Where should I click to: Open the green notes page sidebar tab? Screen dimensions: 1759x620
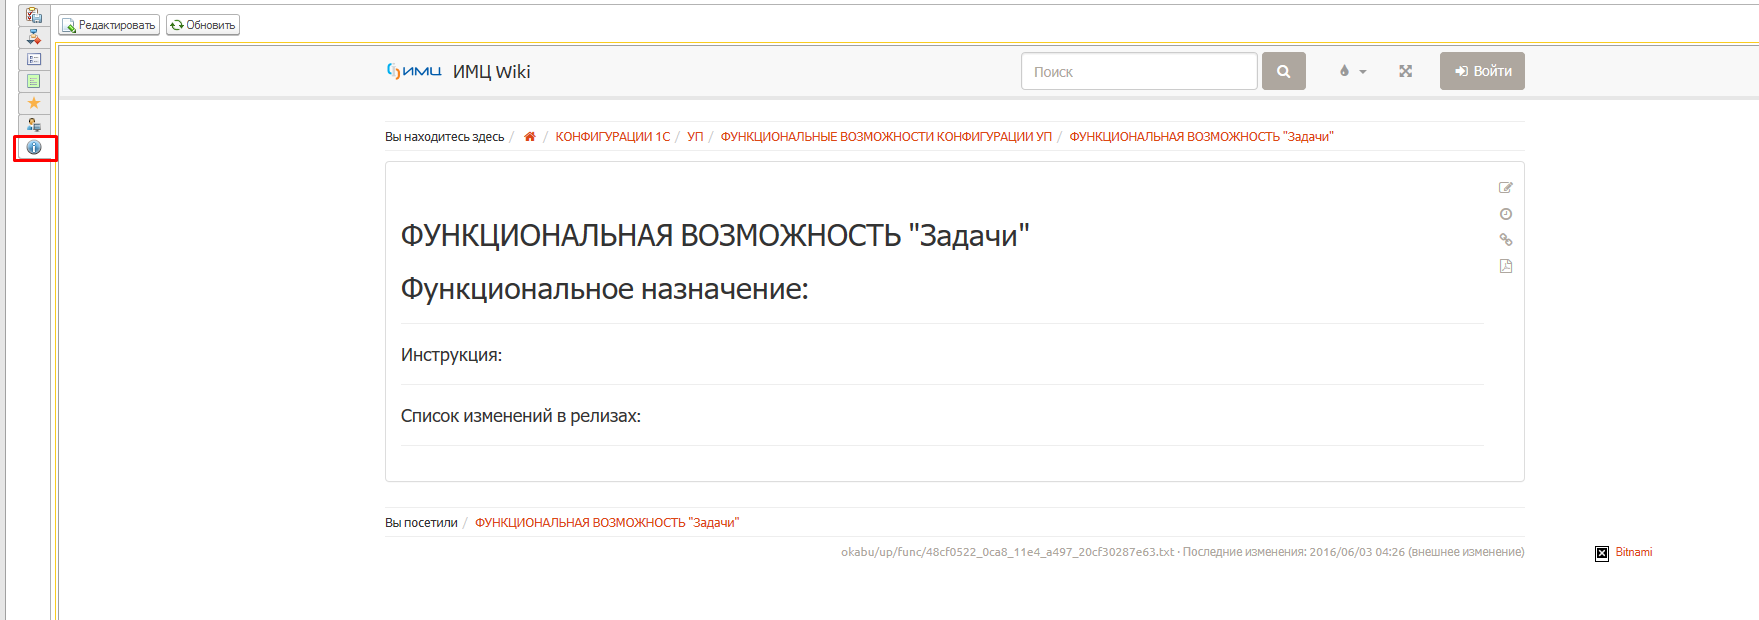[34, 81]
